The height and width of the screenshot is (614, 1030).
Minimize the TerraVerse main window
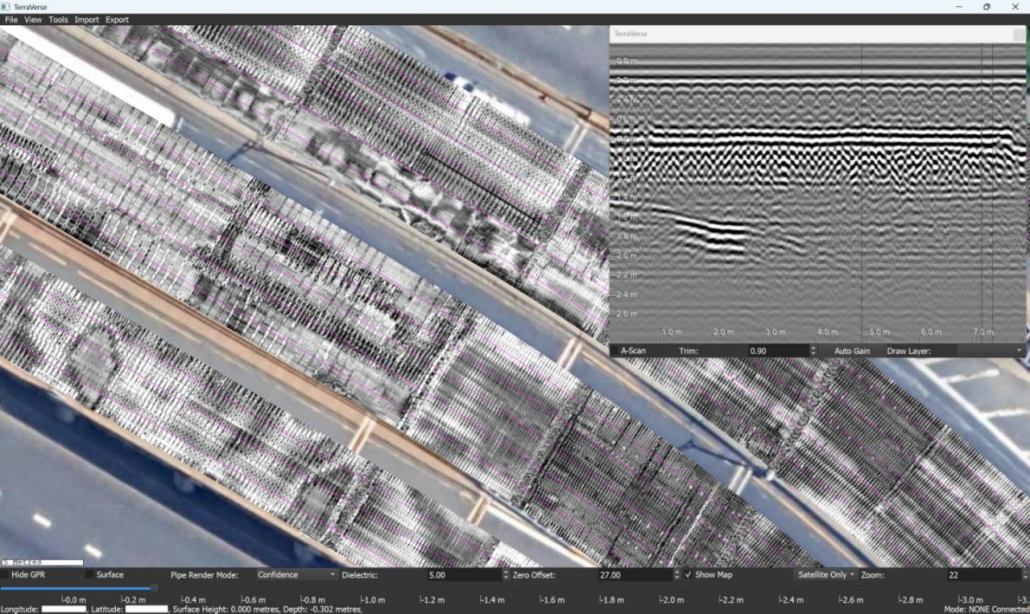(959, 7)
